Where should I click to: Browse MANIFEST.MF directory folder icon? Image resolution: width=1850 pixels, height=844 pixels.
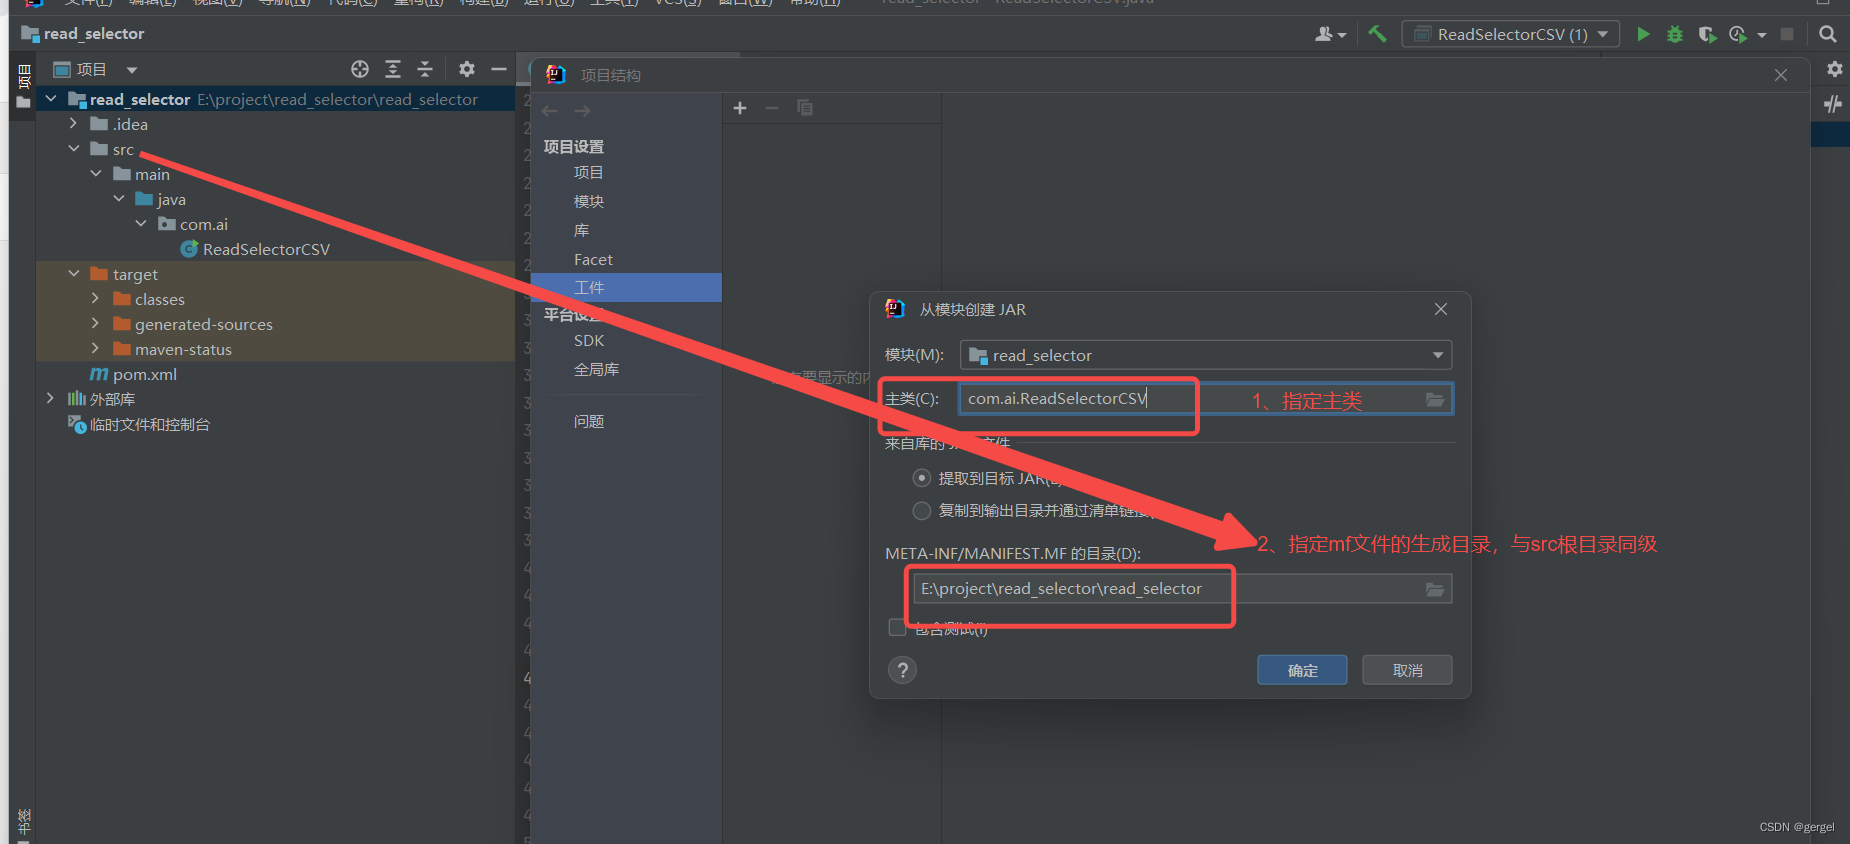tap(1435, 589)
